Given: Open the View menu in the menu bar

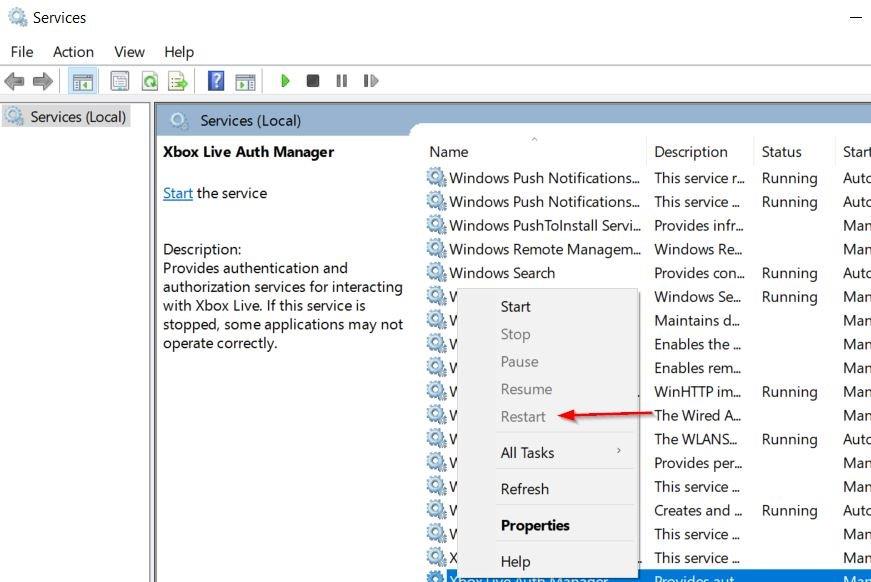Looking at the screenshot, I should 129,52.
